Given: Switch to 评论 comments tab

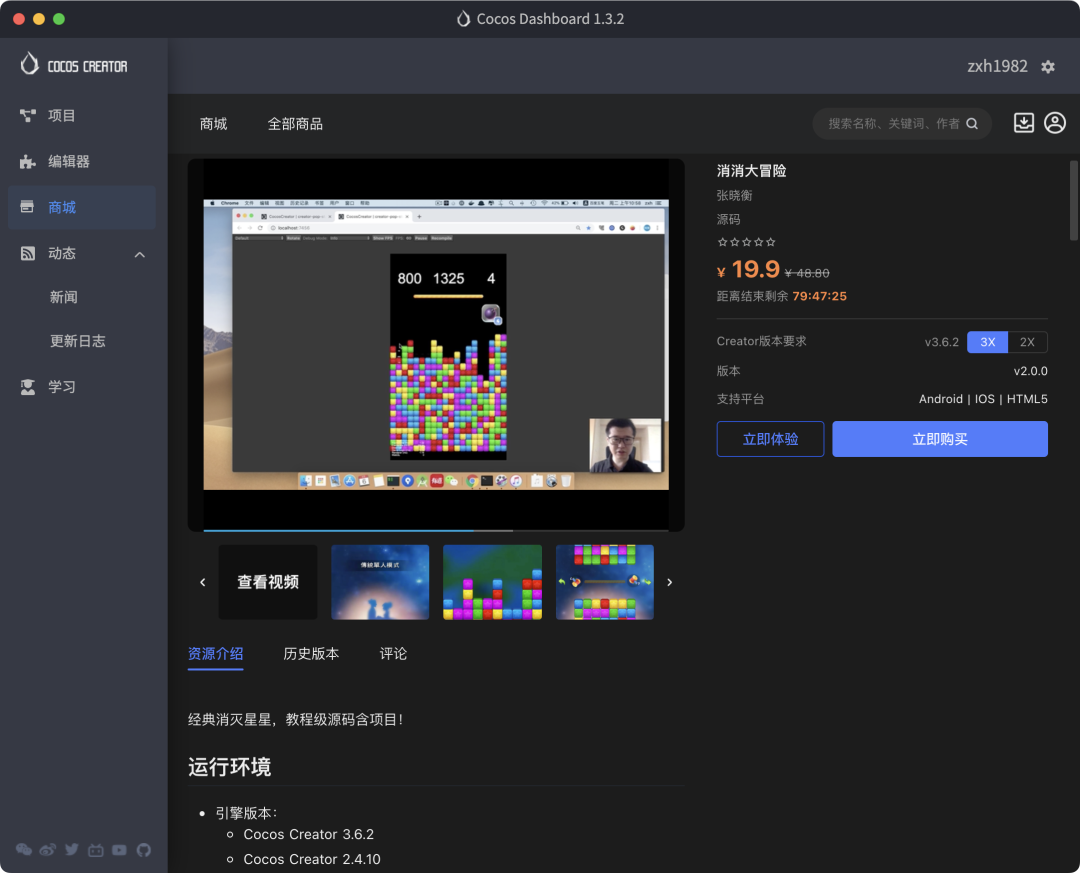Looking at the screenshot, I should coord(393,654).
